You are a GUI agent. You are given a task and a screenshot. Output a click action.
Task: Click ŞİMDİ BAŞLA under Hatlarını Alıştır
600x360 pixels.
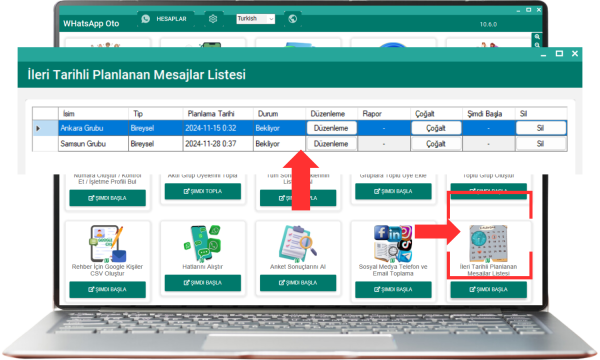[x=203, y=283]
